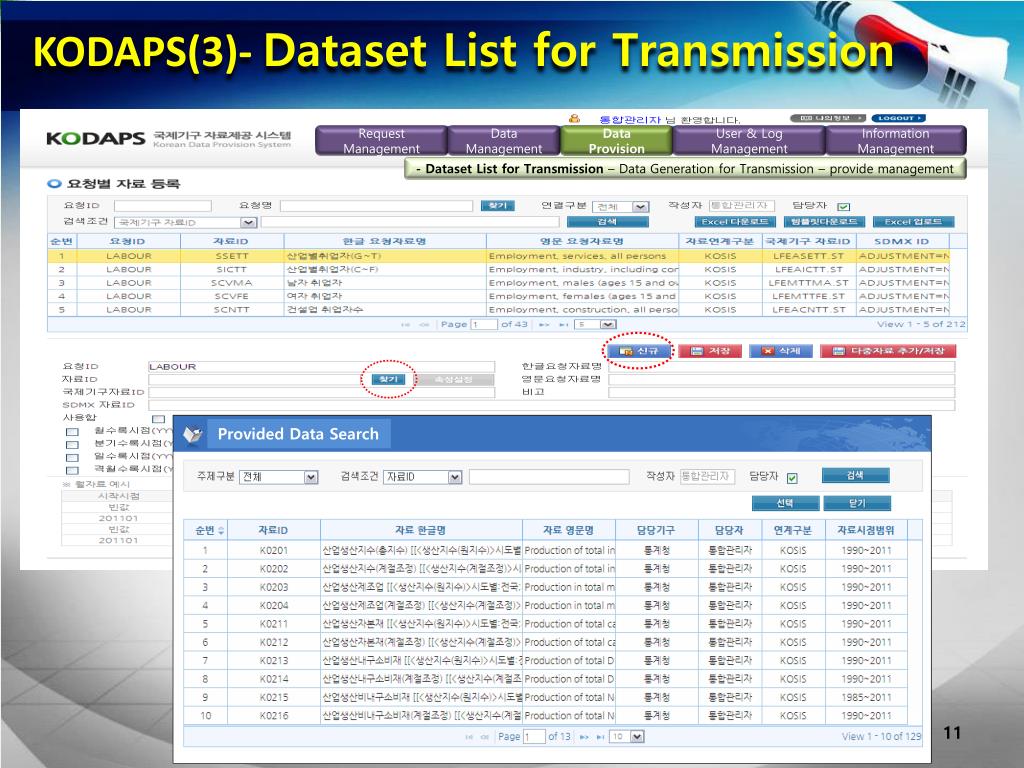This screenshot has width=1024, height=768.
Task: Open popup 검색조건 dropdown showing 자료ID
Action: (422, 477)
